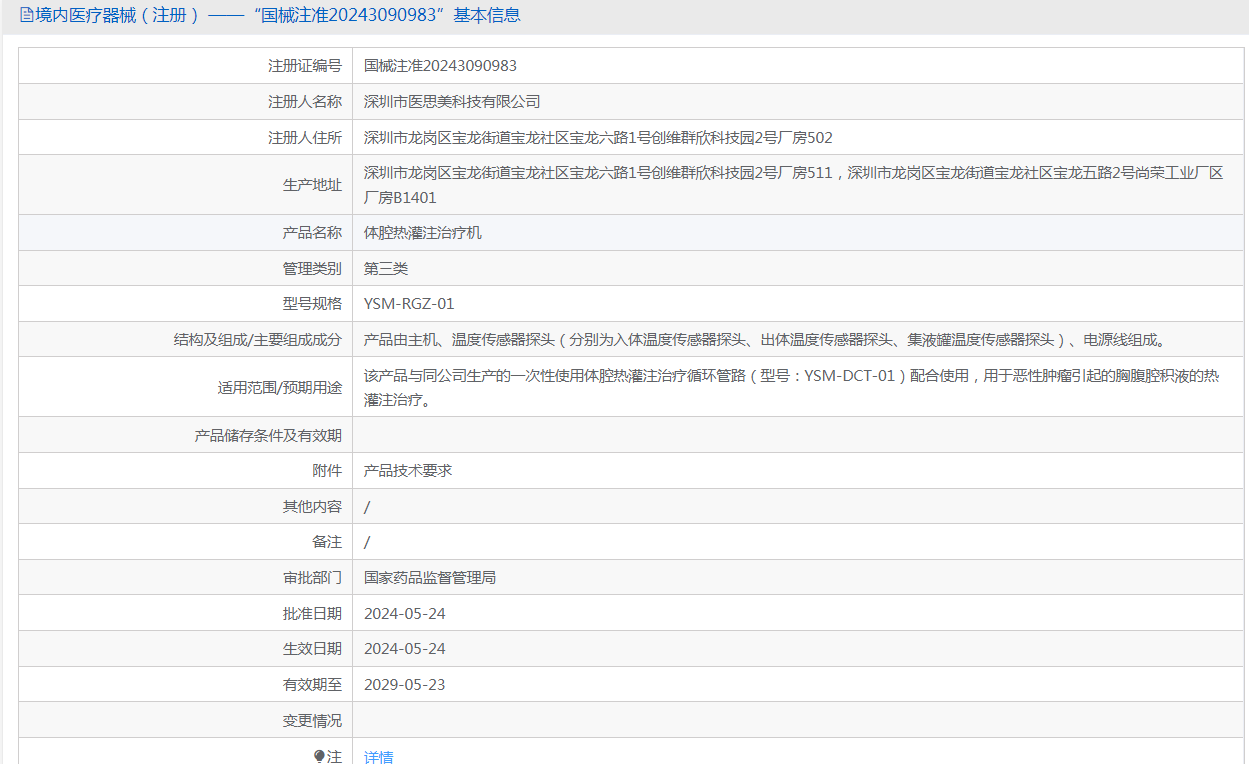The width and height of the screenshot is (1249, 764).
Task: Click the 产品储存条件及有效期 label
Action: tap(268, 435)
